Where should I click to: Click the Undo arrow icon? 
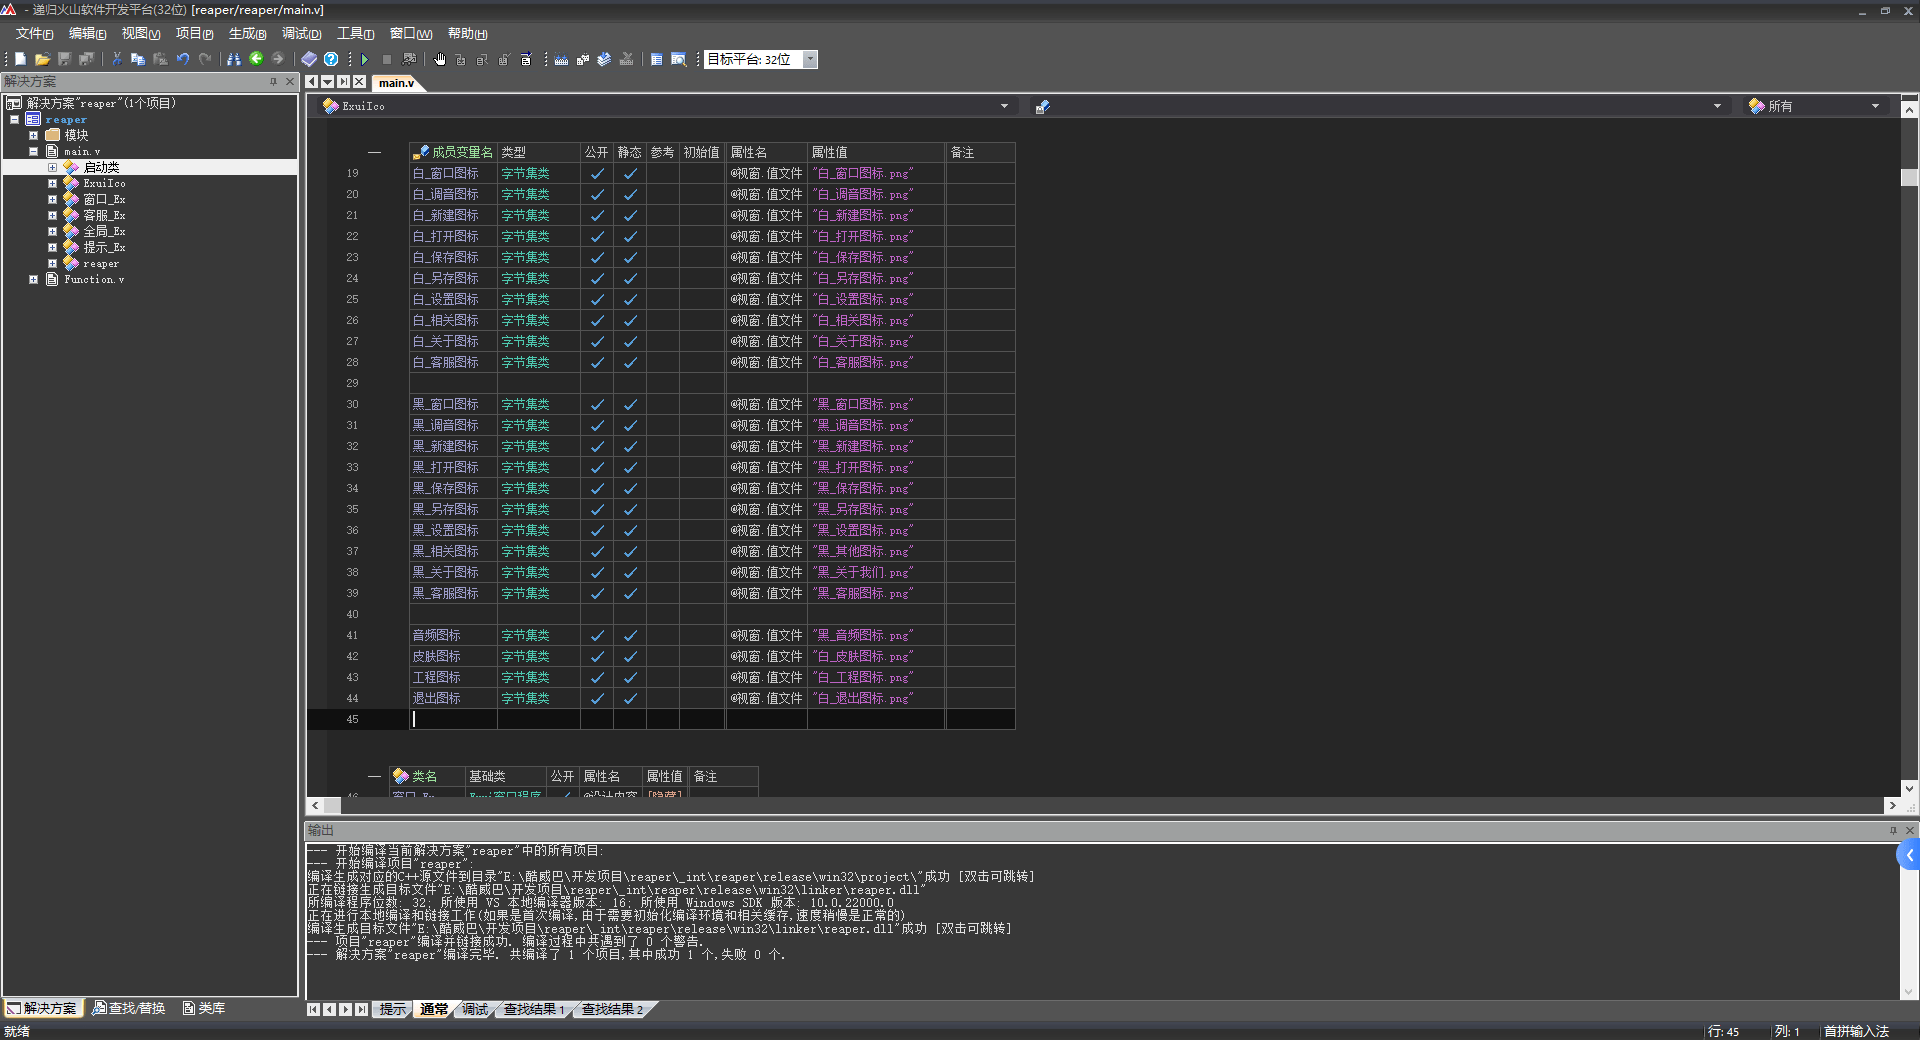[183, 59]
